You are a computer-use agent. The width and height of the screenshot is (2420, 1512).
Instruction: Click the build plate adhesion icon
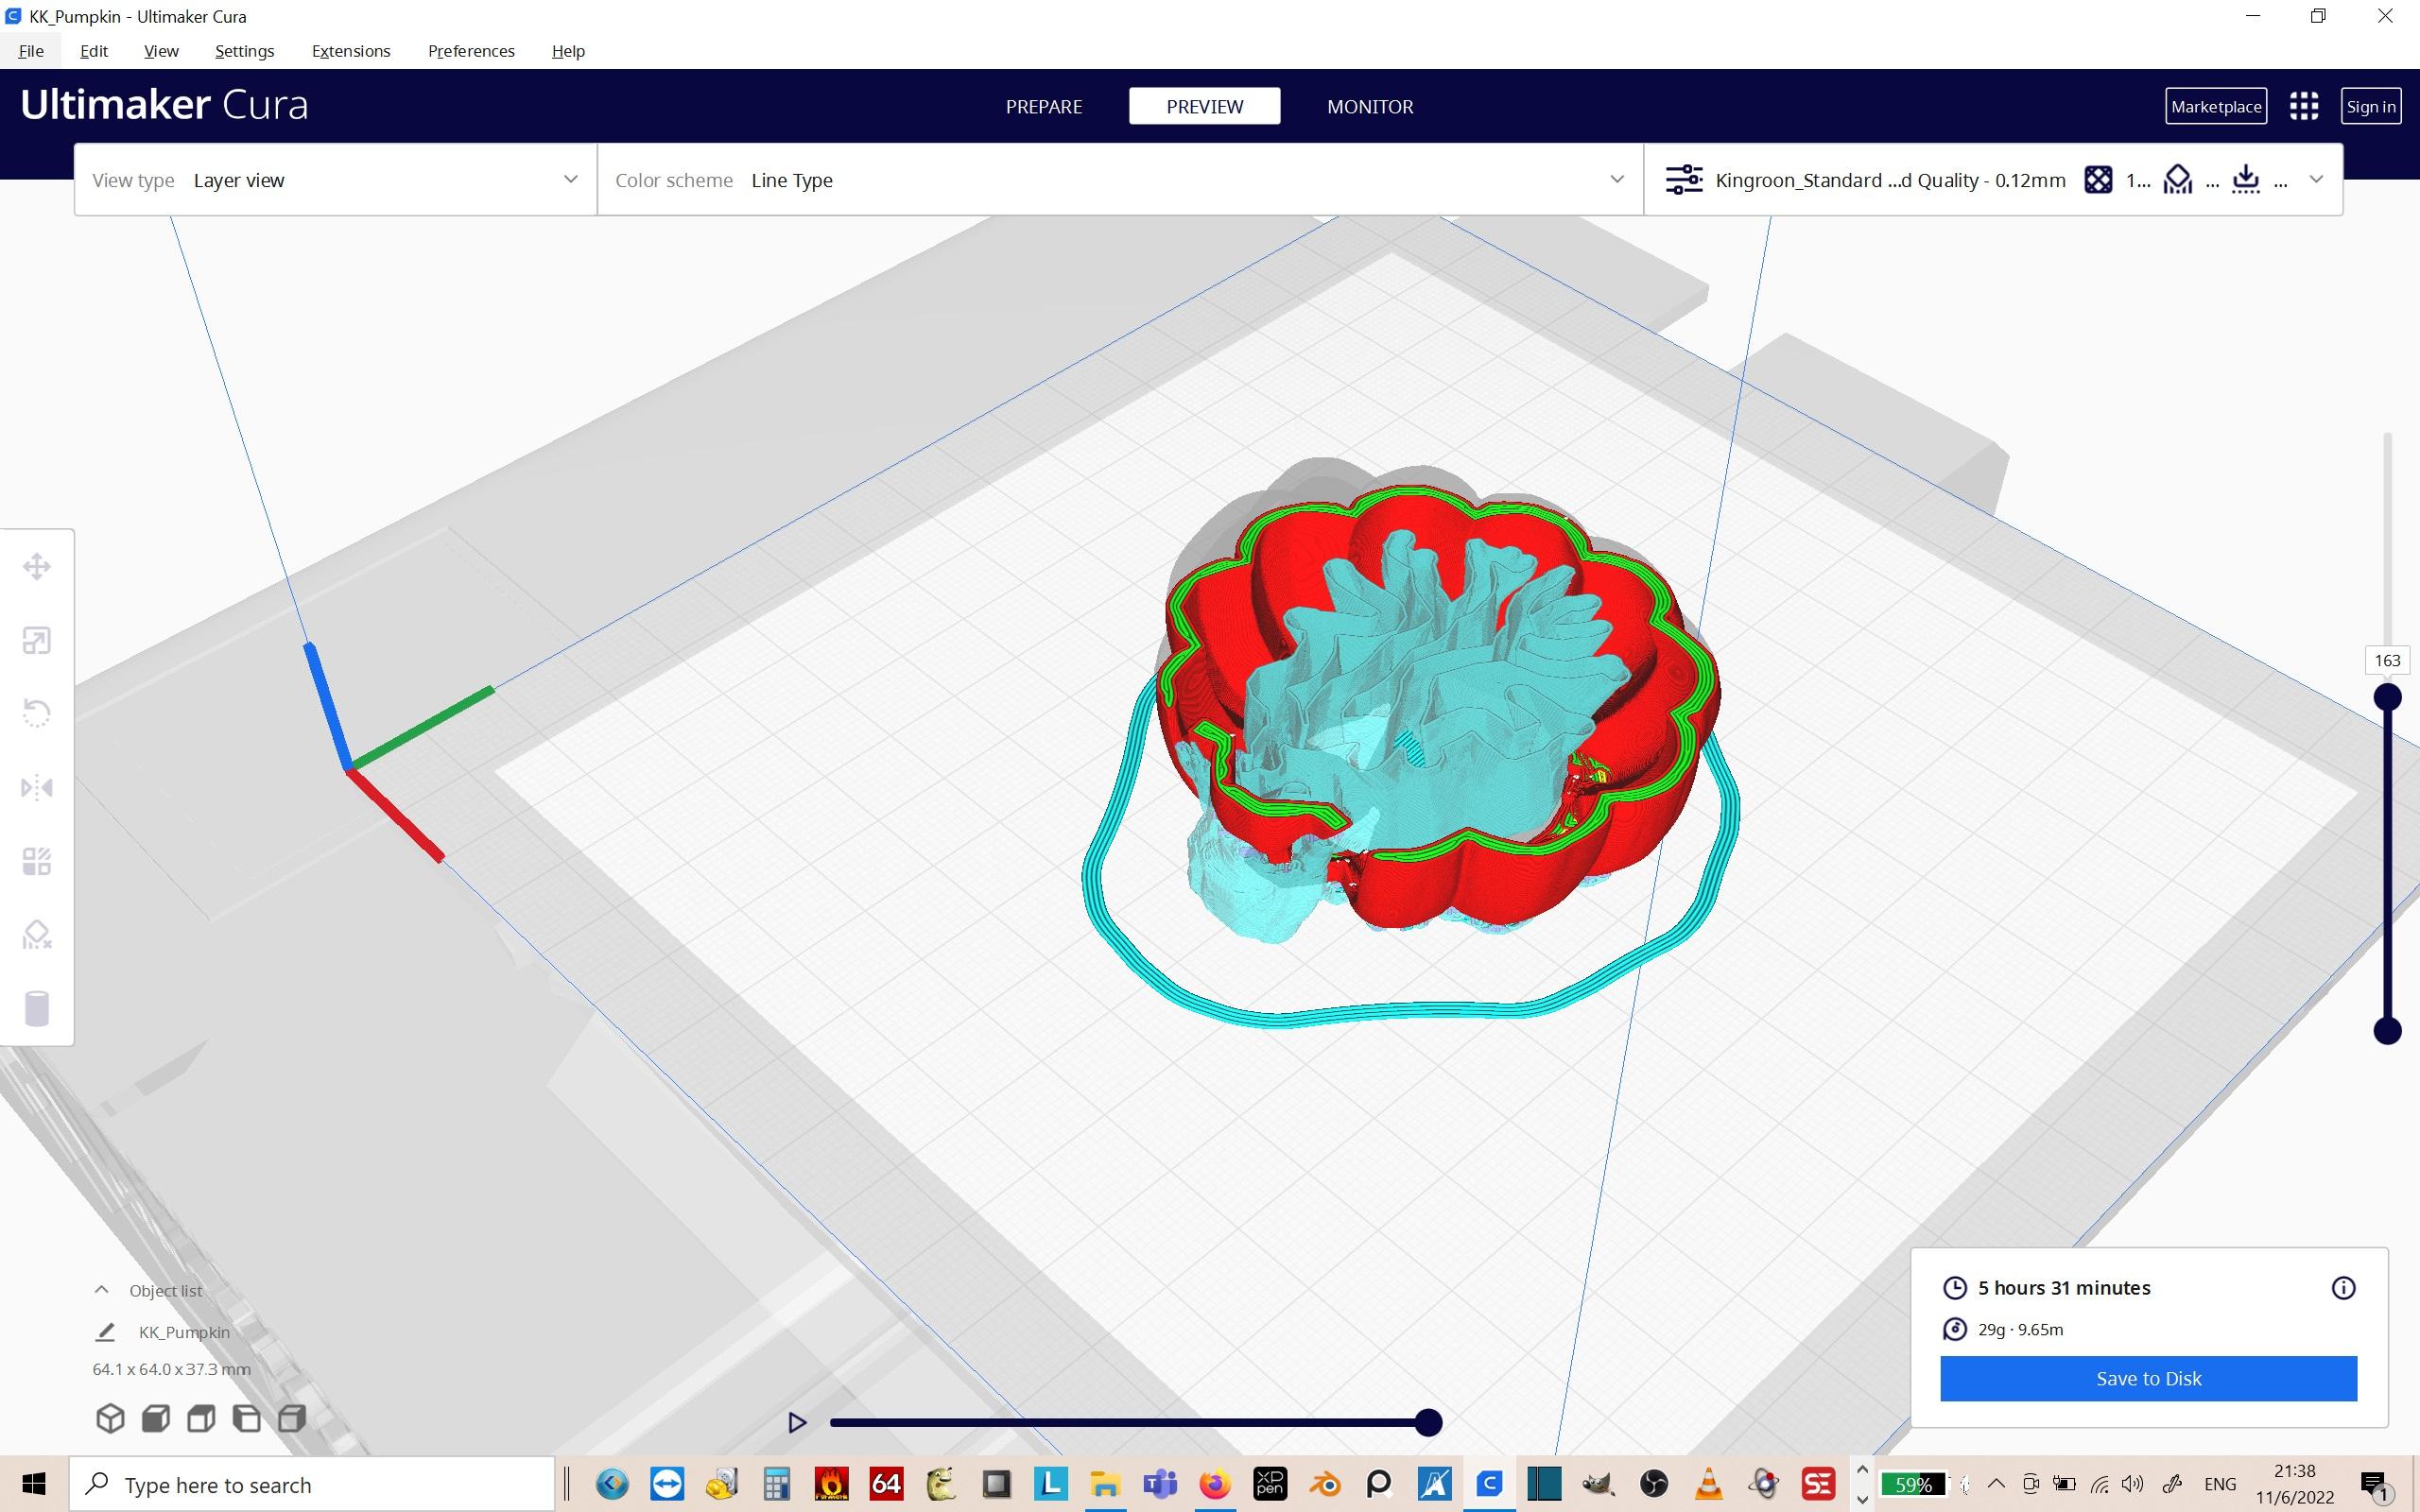[2246, 180]
